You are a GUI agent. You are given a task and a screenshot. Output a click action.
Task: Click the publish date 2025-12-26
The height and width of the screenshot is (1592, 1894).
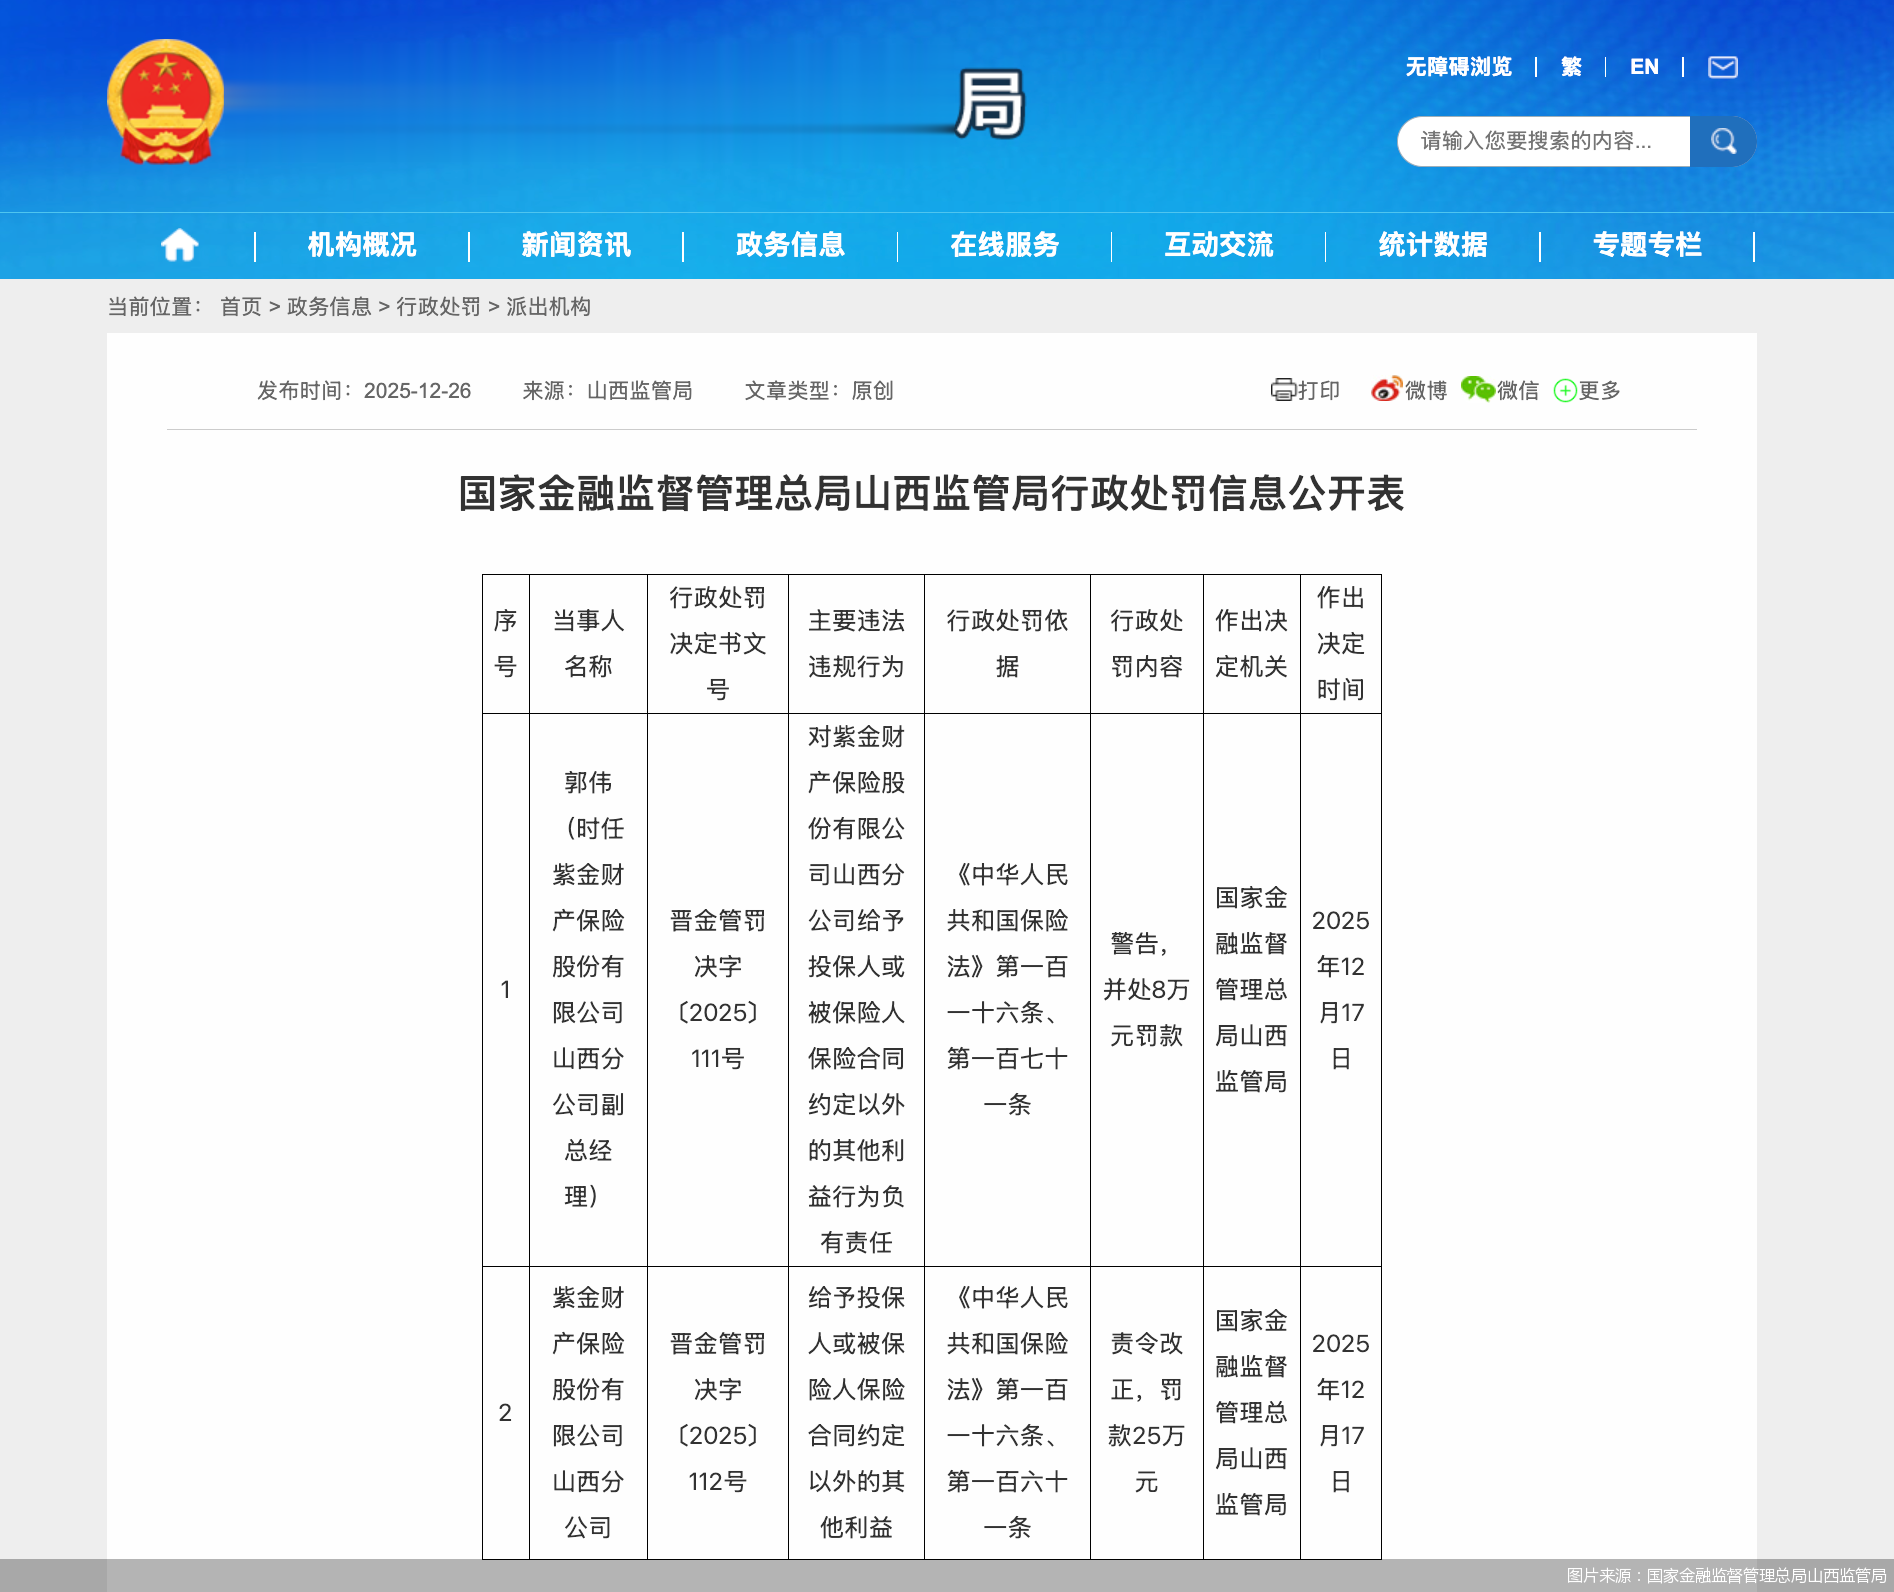pos(417,391)
